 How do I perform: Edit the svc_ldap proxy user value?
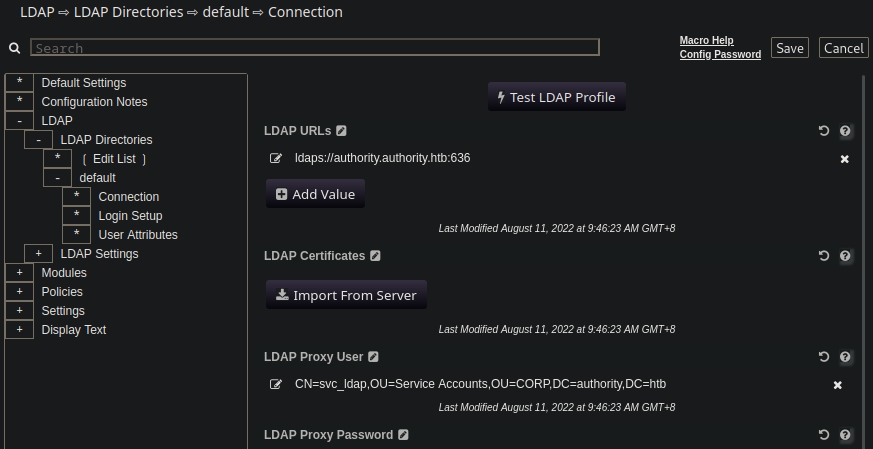[276, 384]
